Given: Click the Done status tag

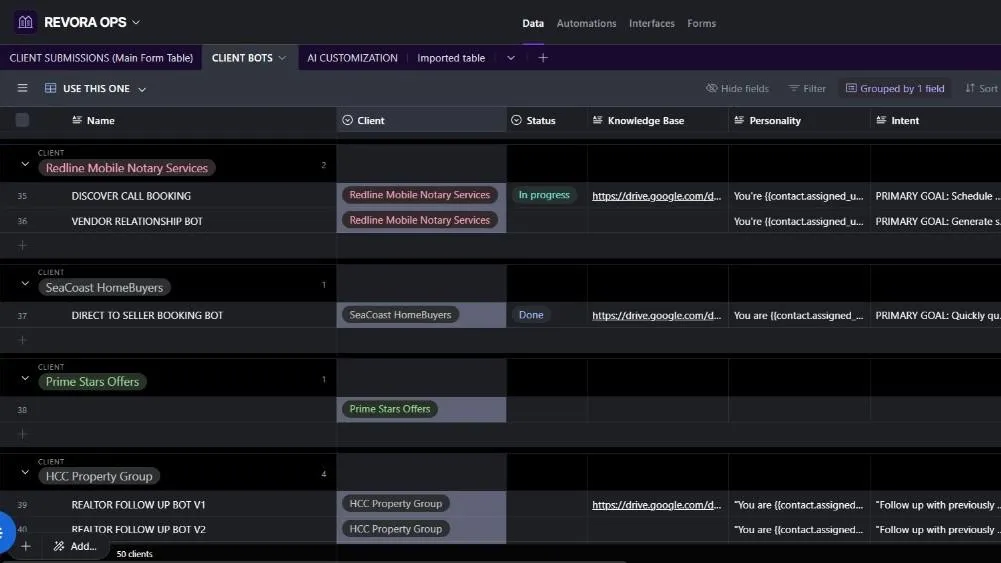Looking at the screenshot, I should (x=531, y=315).
